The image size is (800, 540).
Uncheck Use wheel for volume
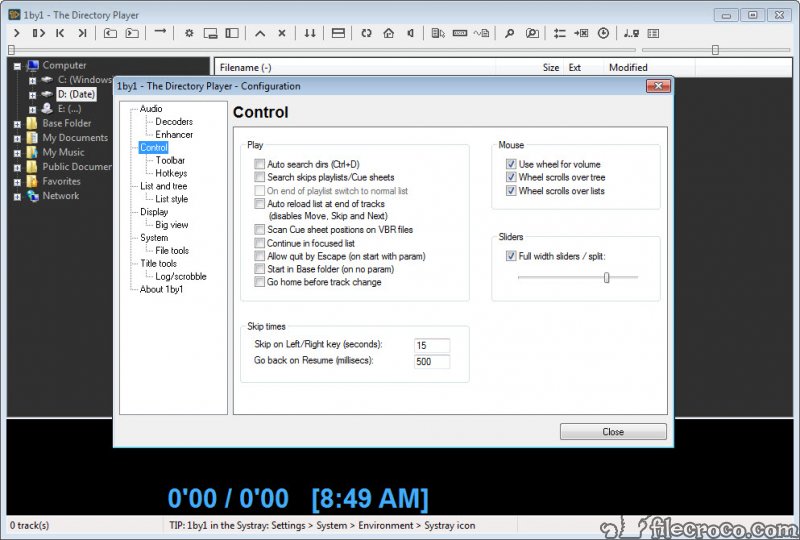[x=511, y=164]
